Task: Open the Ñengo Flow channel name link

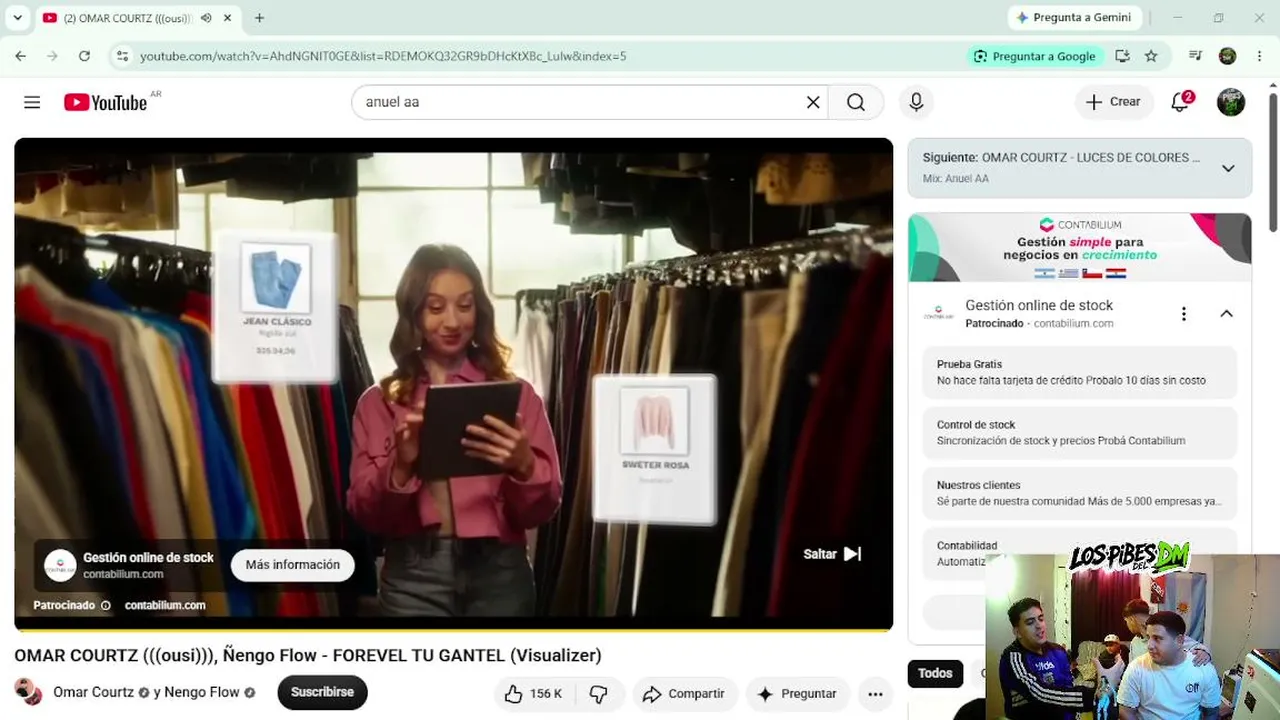Action: (x=202, y=692)
